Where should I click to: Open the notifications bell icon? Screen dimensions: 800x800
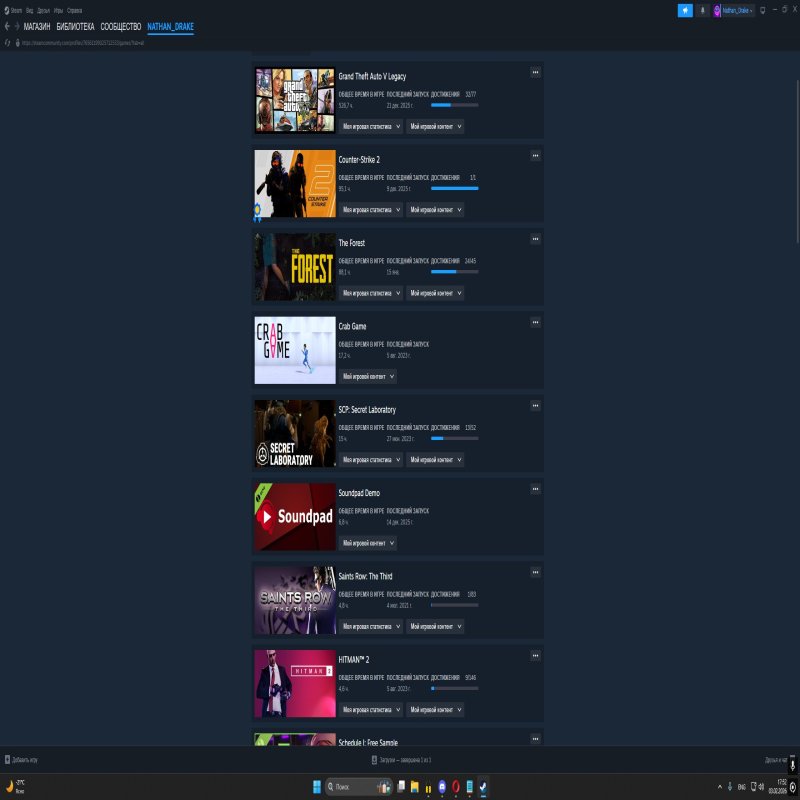(x=703, y=10)
